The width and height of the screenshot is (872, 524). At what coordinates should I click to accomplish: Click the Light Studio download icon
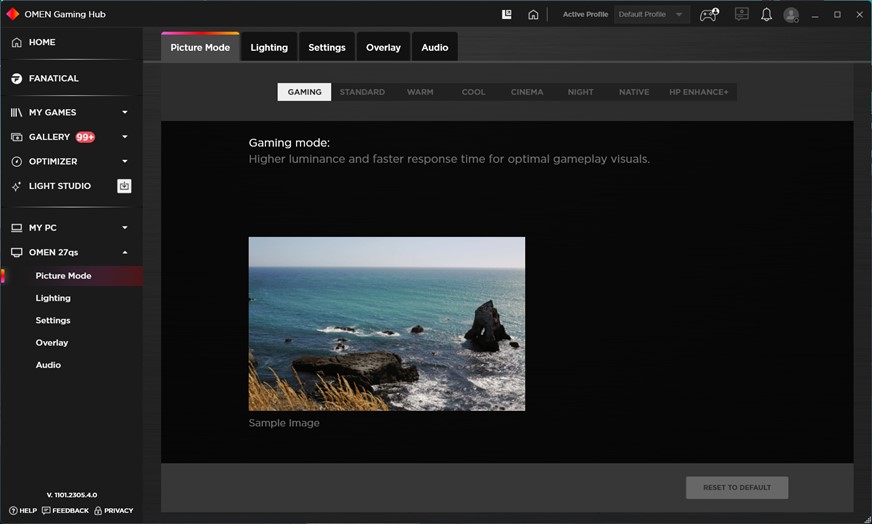(x=124, y=186)
